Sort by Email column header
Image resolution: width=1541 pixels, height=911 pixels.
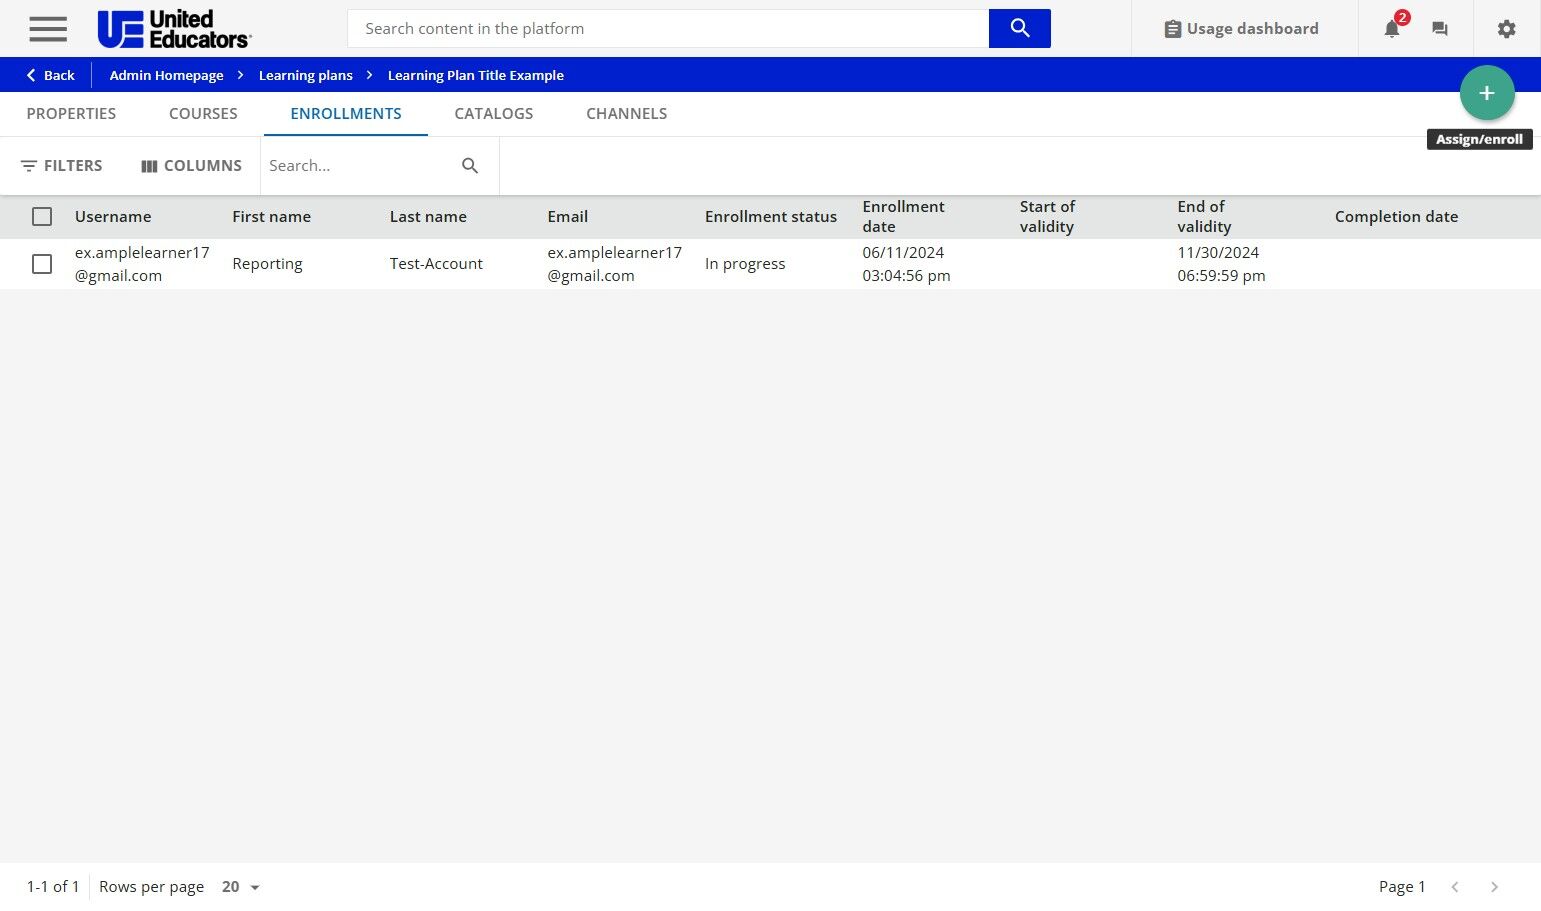pyautogui.click(x=567, y=217)
